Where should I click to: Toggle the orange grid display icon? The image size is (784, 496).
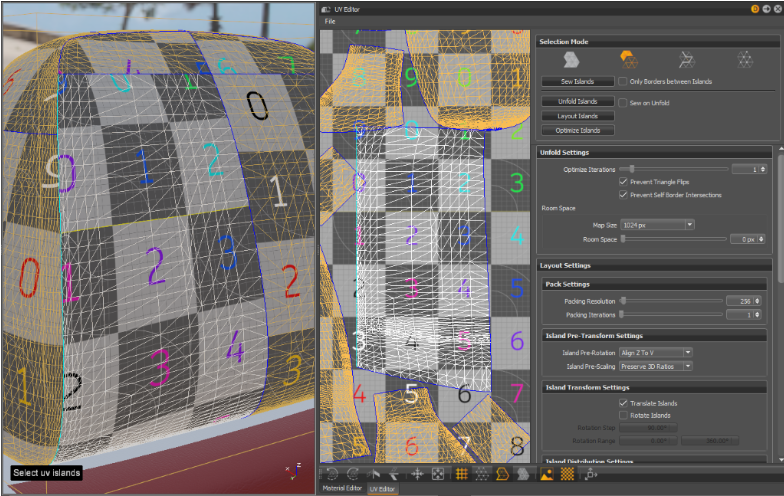[x=462, y=474]
